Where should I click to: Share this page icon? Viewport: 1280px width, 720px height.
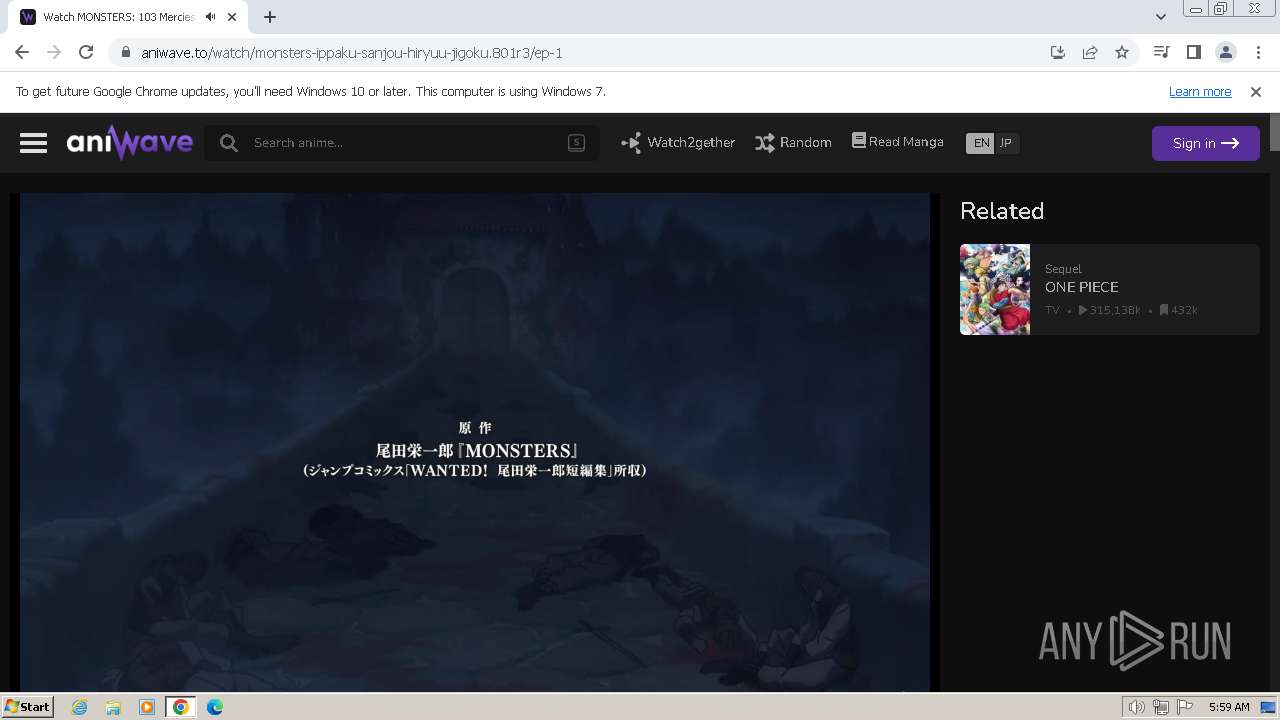1090,52
